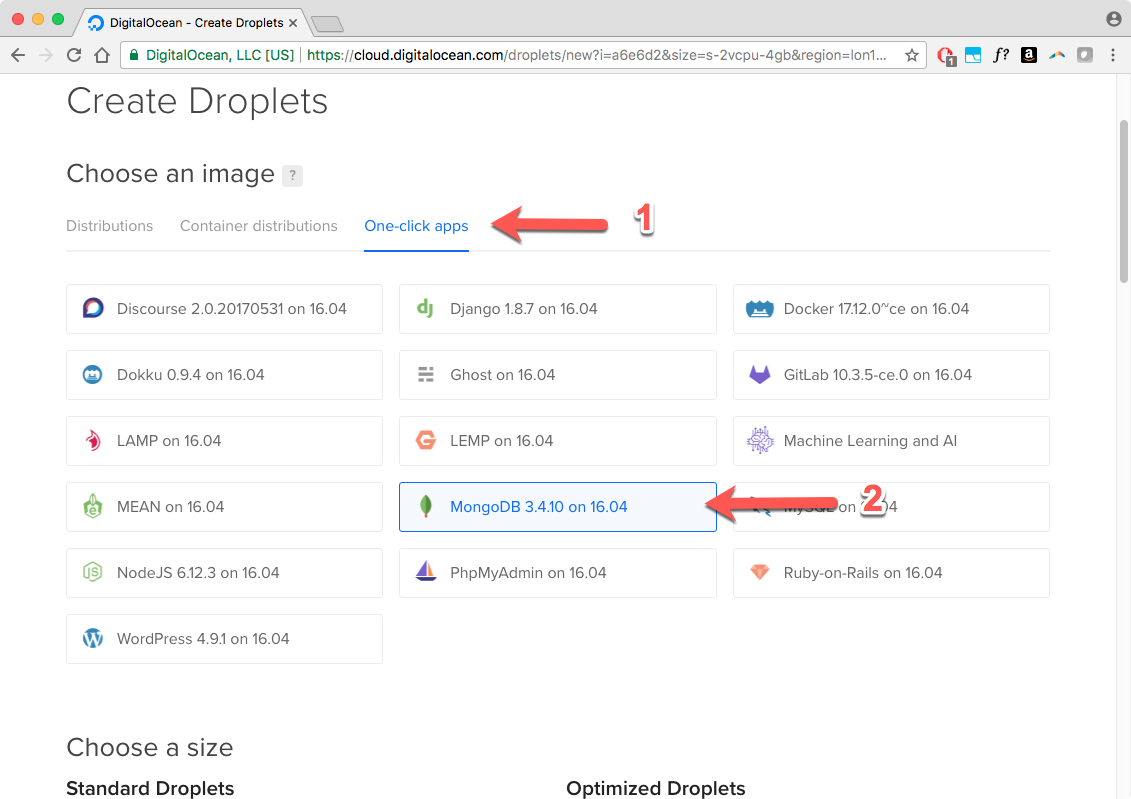Click the MongoDB leaf icon
The height and width of the screenshot is (799, 1131).
[x=426, y=507]
